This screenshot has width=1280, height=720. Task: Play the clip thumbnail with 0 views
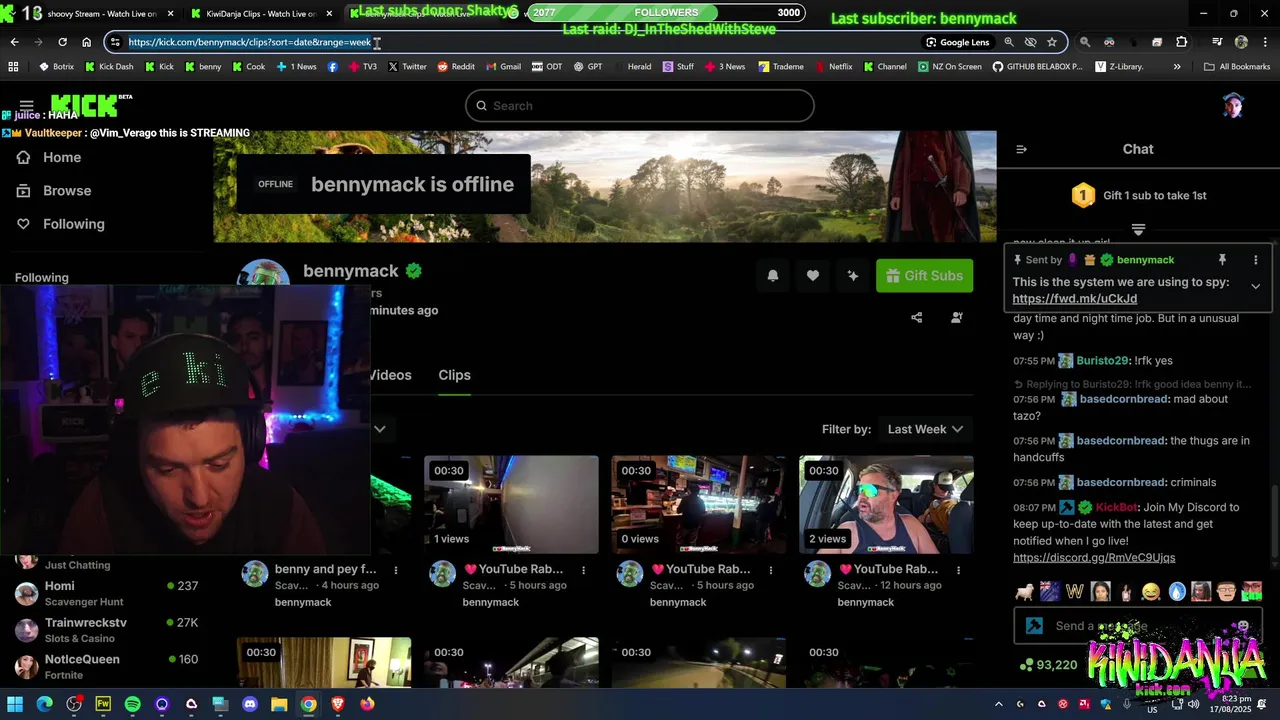[698, 505]
